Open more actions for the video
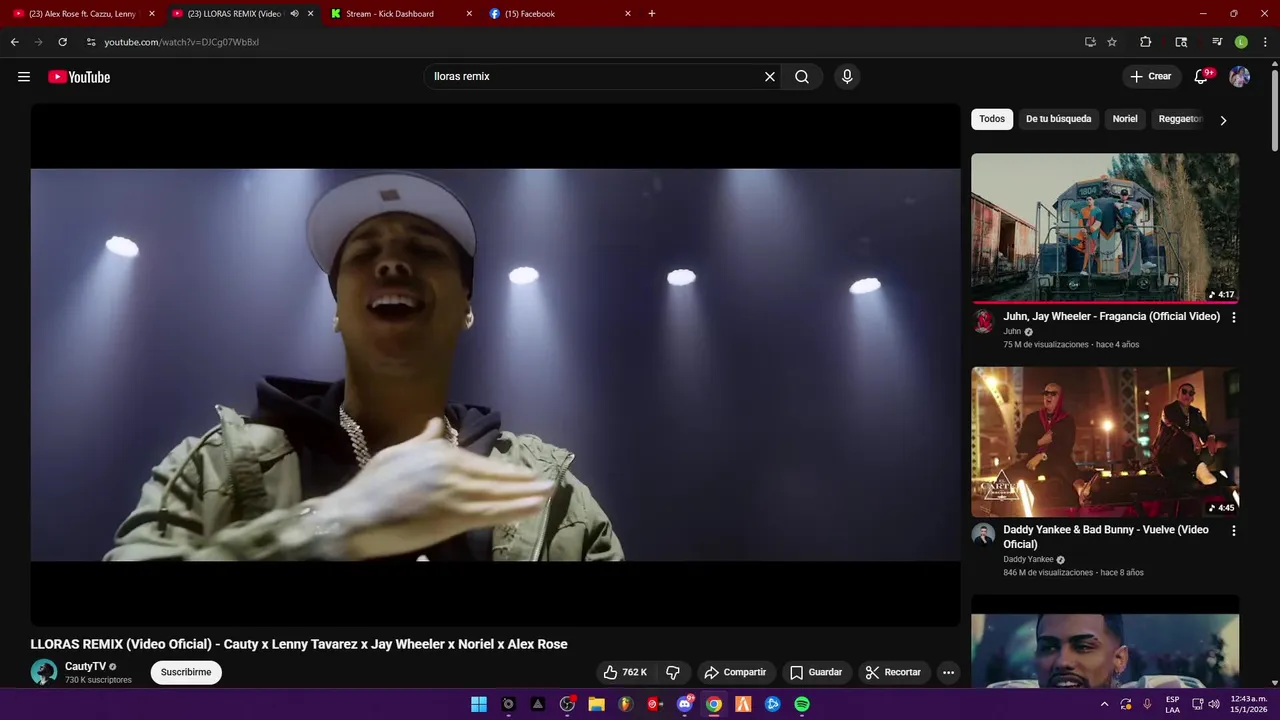The image size is (1280, 720). [949, 672]
